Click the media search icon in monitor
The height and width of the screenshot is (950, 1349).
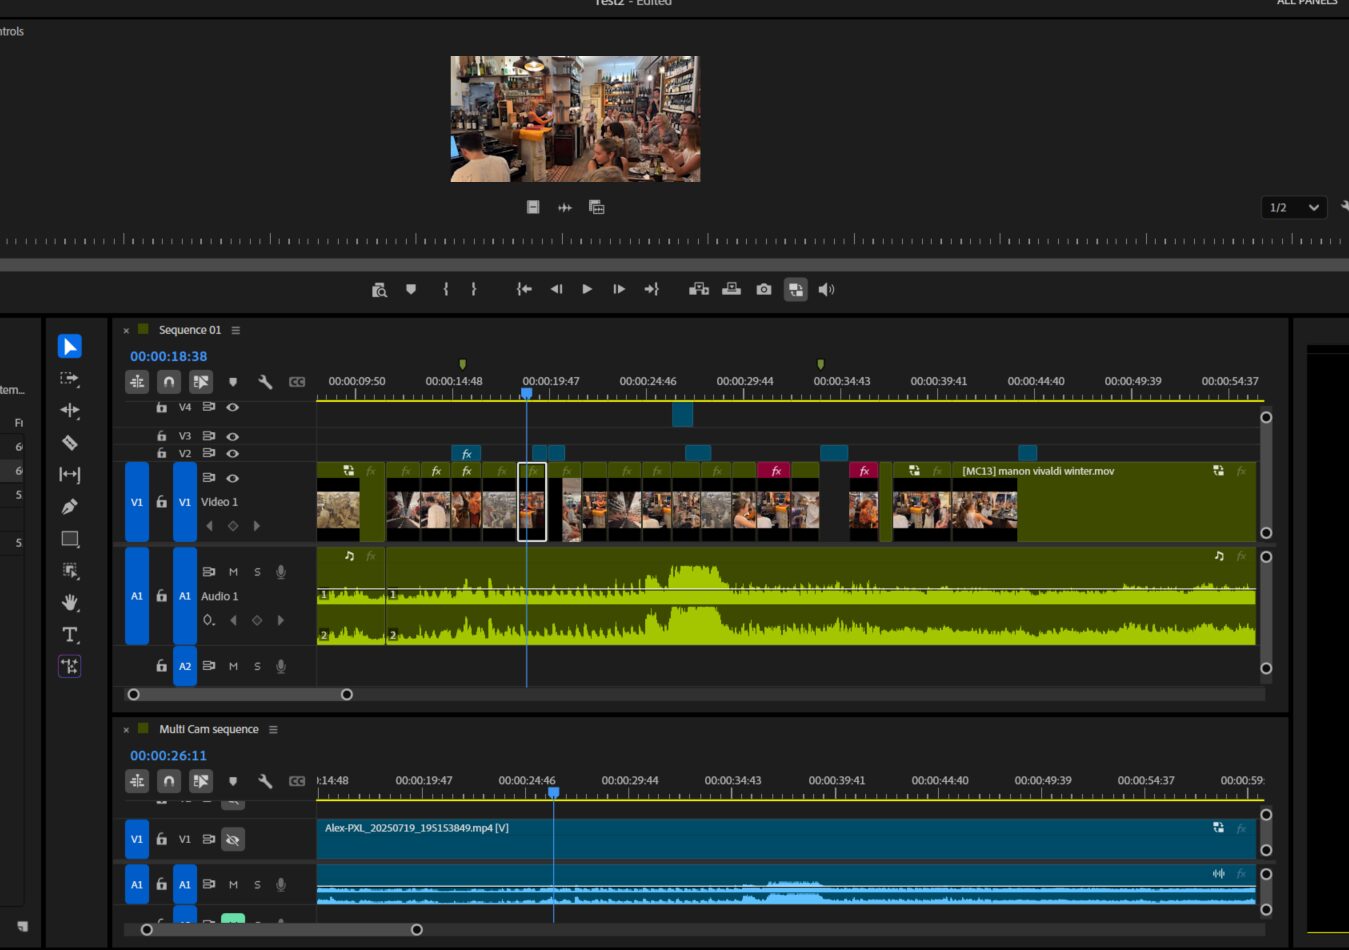(x=379, y=289)
